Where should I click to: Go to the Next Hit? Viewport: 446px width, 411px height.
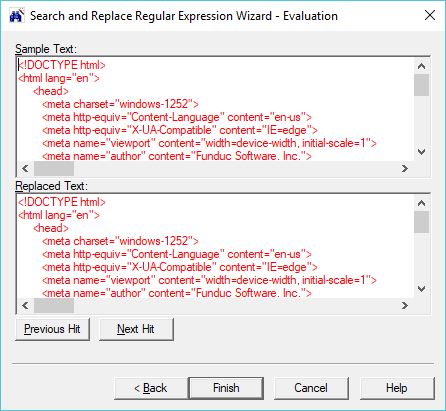click(x=136, y=329)
